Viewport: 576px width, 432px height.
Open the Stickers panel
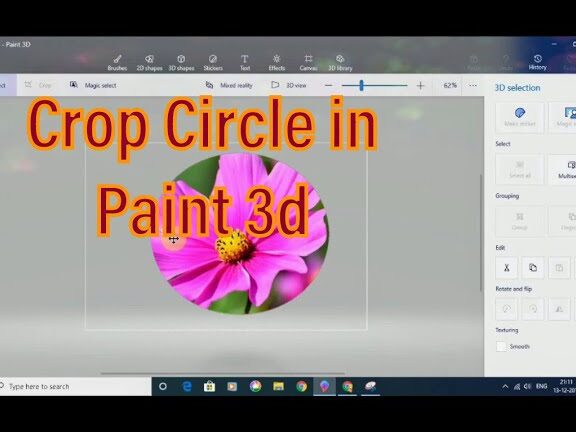213,62
